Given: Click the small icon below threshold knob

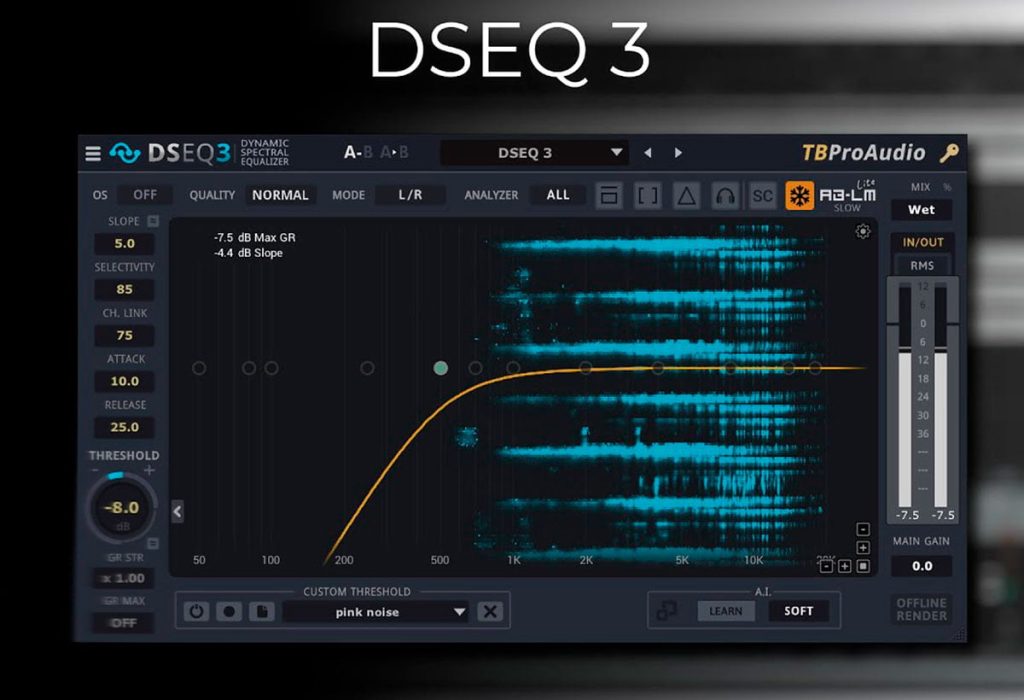Looking at the screenshot, I should (153, 543).
